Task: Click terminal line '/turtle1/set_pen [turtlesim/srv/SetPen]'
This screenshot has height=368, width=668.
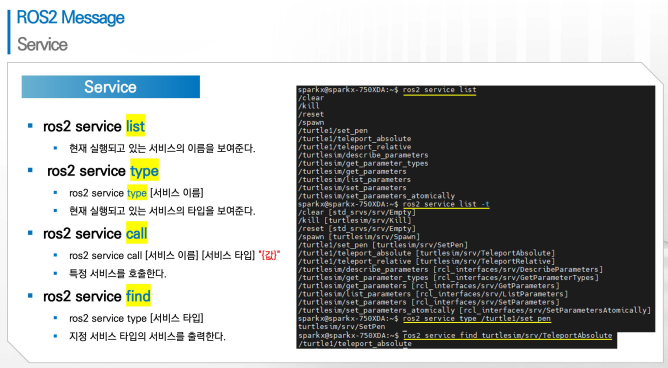Action: tap(383, 245)
